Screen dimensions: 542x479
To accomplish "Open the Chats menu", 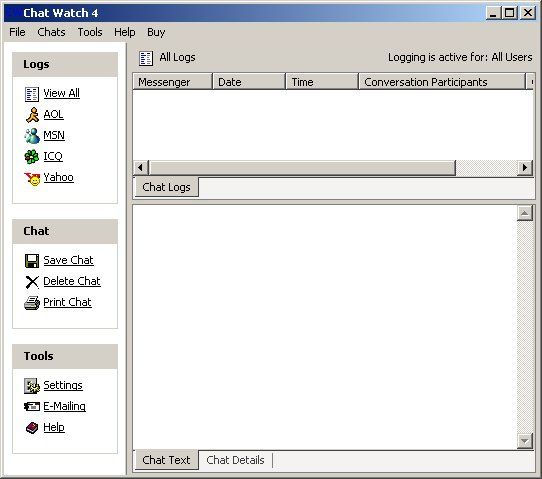I will [x=51, y=32].
